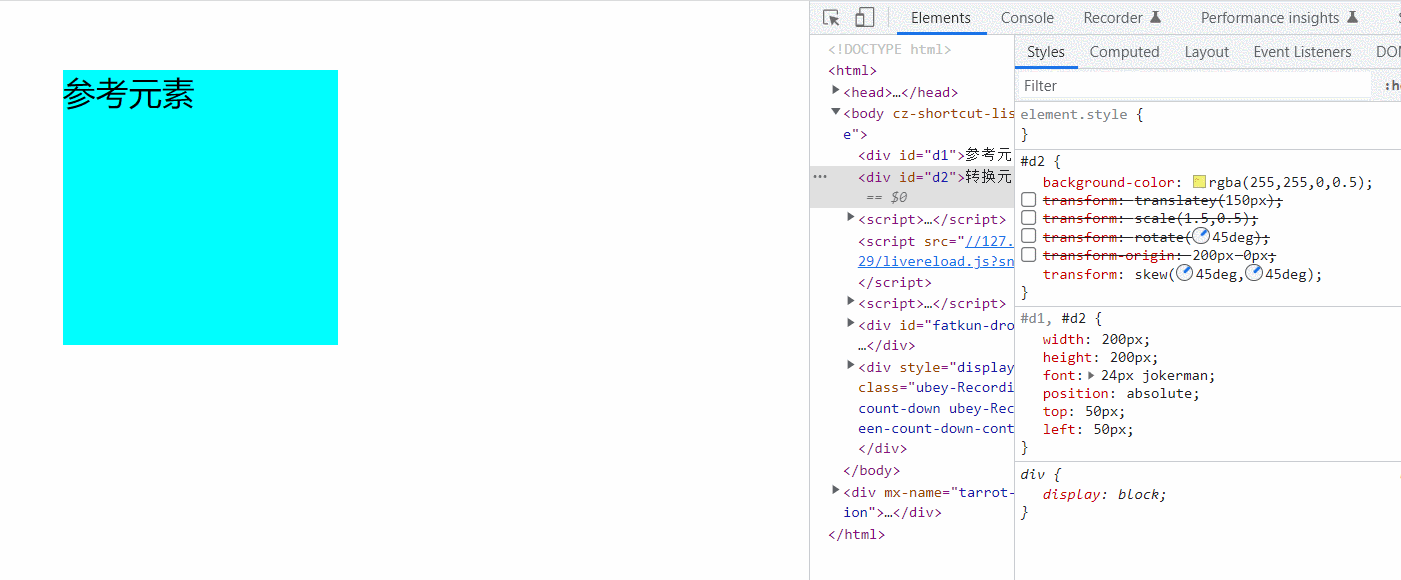
Task: Select the html opening tag node
Action: (852, 70)
